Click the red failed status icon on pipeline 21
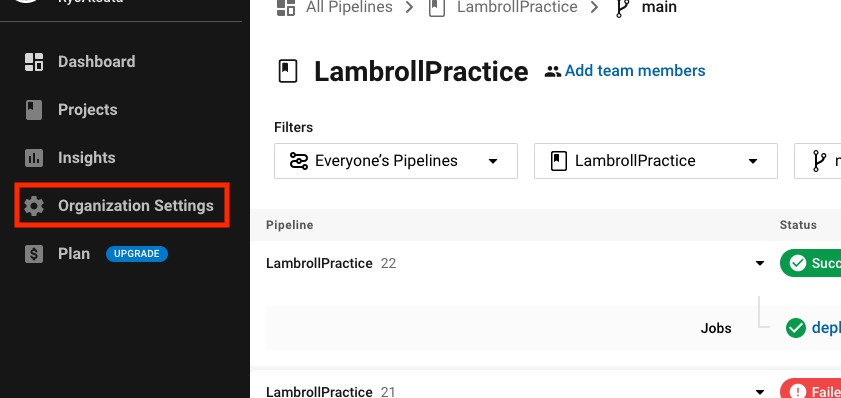Viewport: 841px width, 398px height. click(x=798, y=392)
